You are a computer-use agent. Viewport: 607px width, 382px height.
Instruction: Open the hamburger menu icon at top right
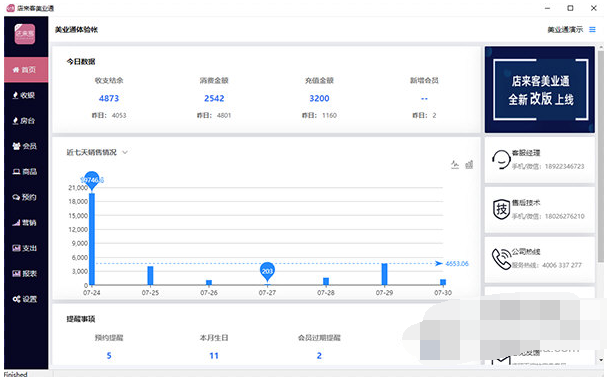click(x=592, y=29)
